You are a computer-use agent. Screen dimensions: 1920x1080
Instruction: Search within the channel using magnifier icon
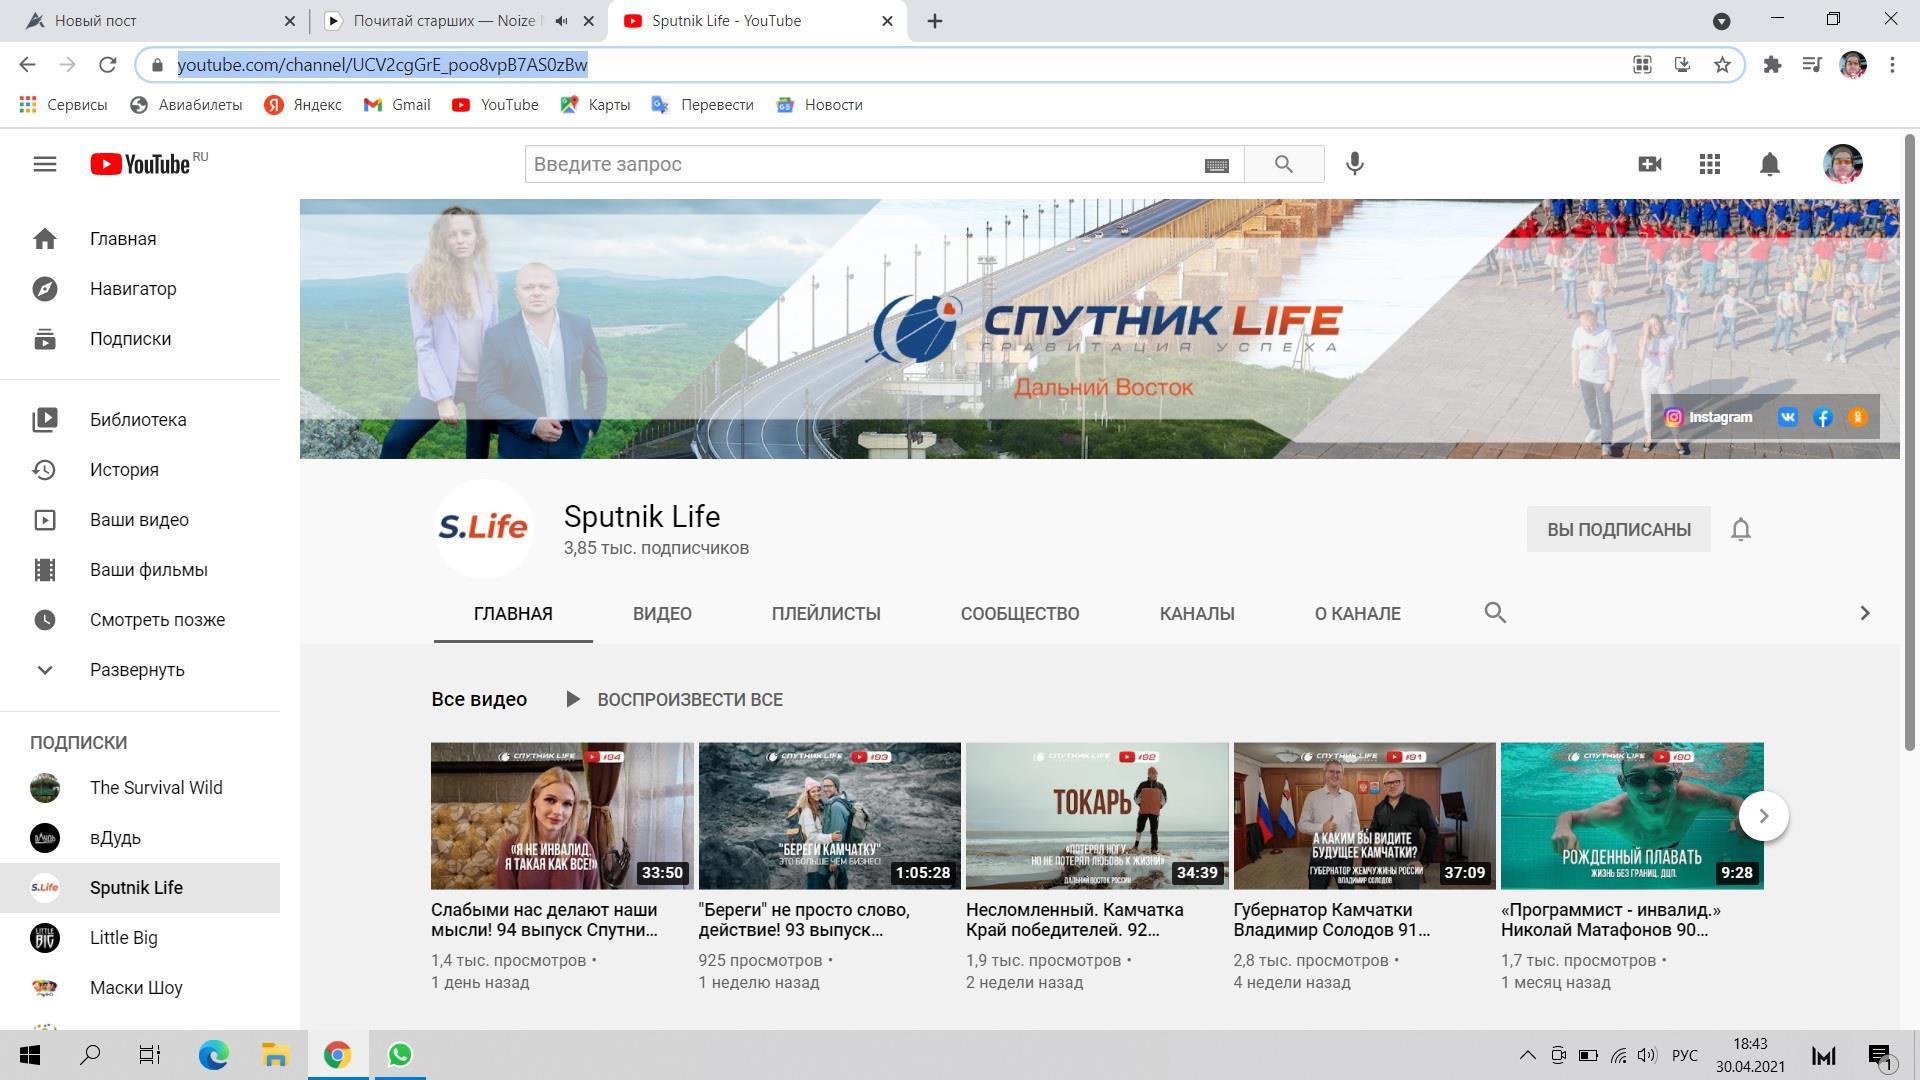click(1494, 613)
